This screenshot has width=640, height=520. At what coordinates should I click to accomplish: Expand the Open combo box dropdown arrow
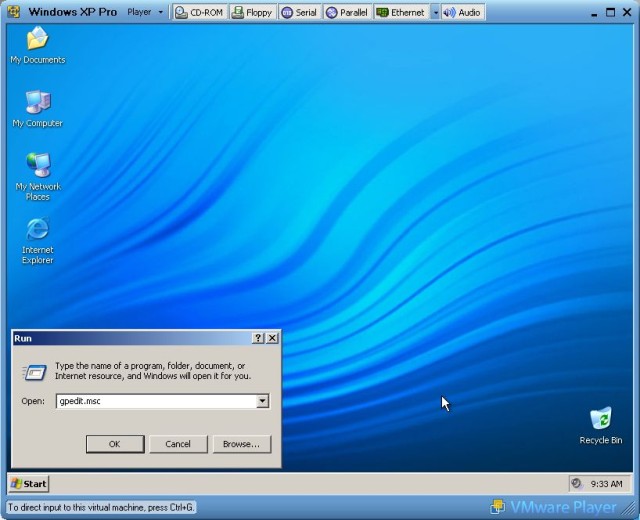click(262, 401)
